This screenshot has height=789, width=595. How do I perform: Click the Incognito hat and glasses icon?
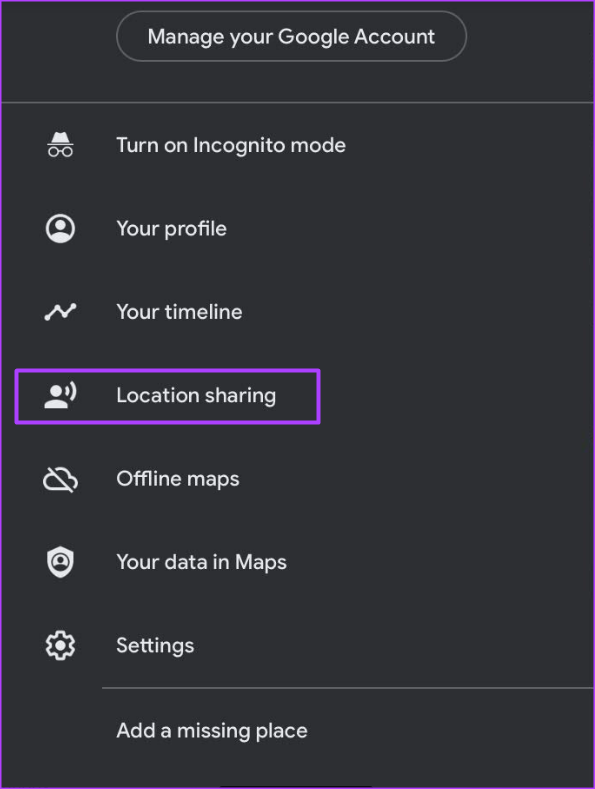60,145
